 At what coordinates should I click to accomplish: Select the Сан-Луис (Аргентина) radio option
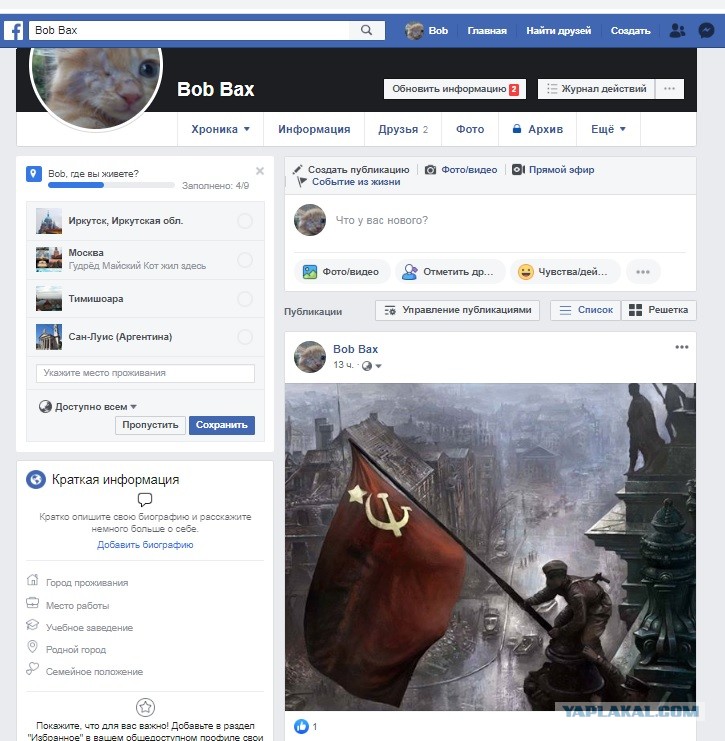coord(245,337)
